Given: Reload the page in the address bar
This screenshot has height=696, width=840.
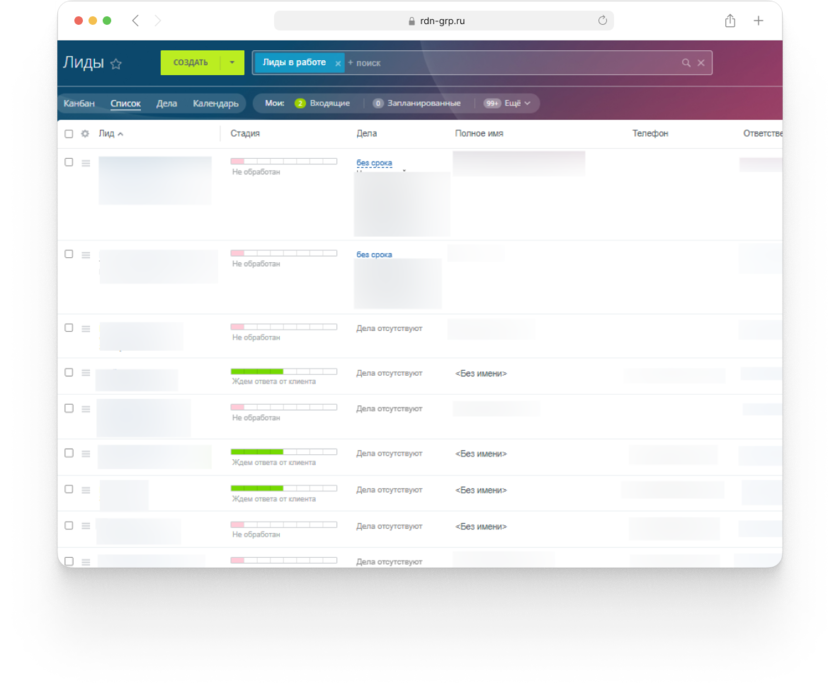Looking at the screenshot, I should (602, 21).
